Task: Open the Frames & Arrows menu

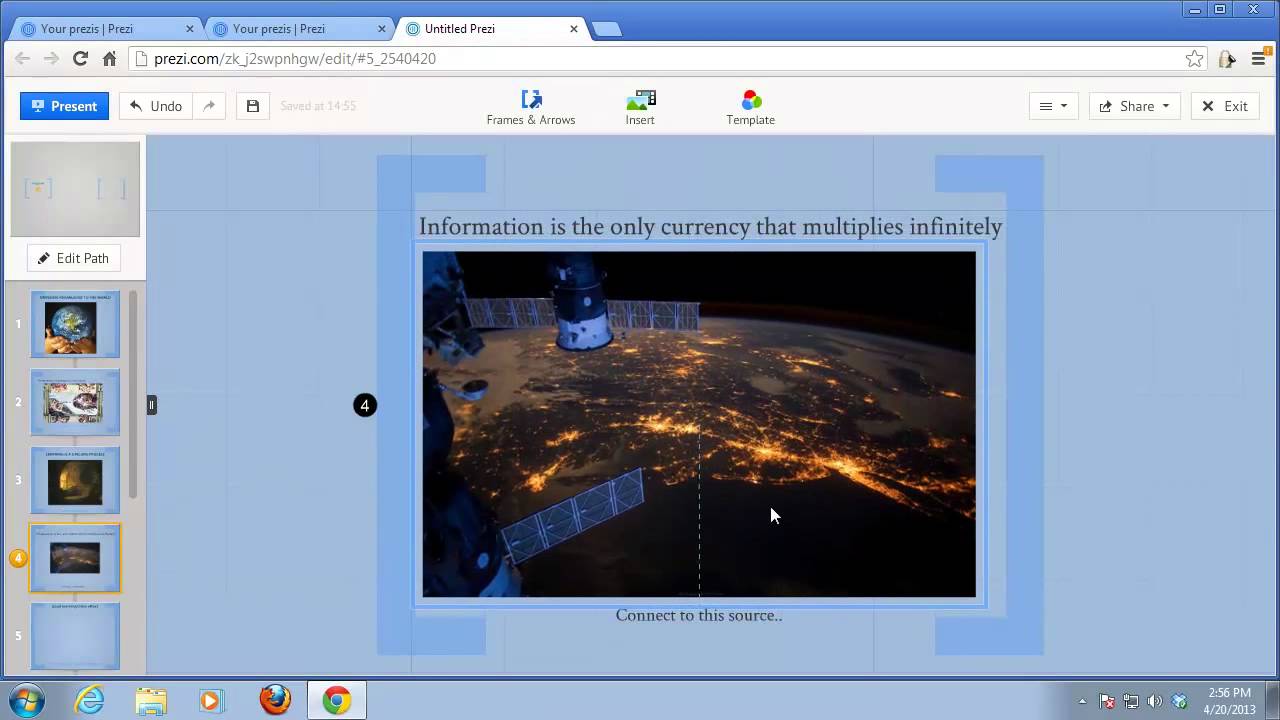Action: coord(531,107)
